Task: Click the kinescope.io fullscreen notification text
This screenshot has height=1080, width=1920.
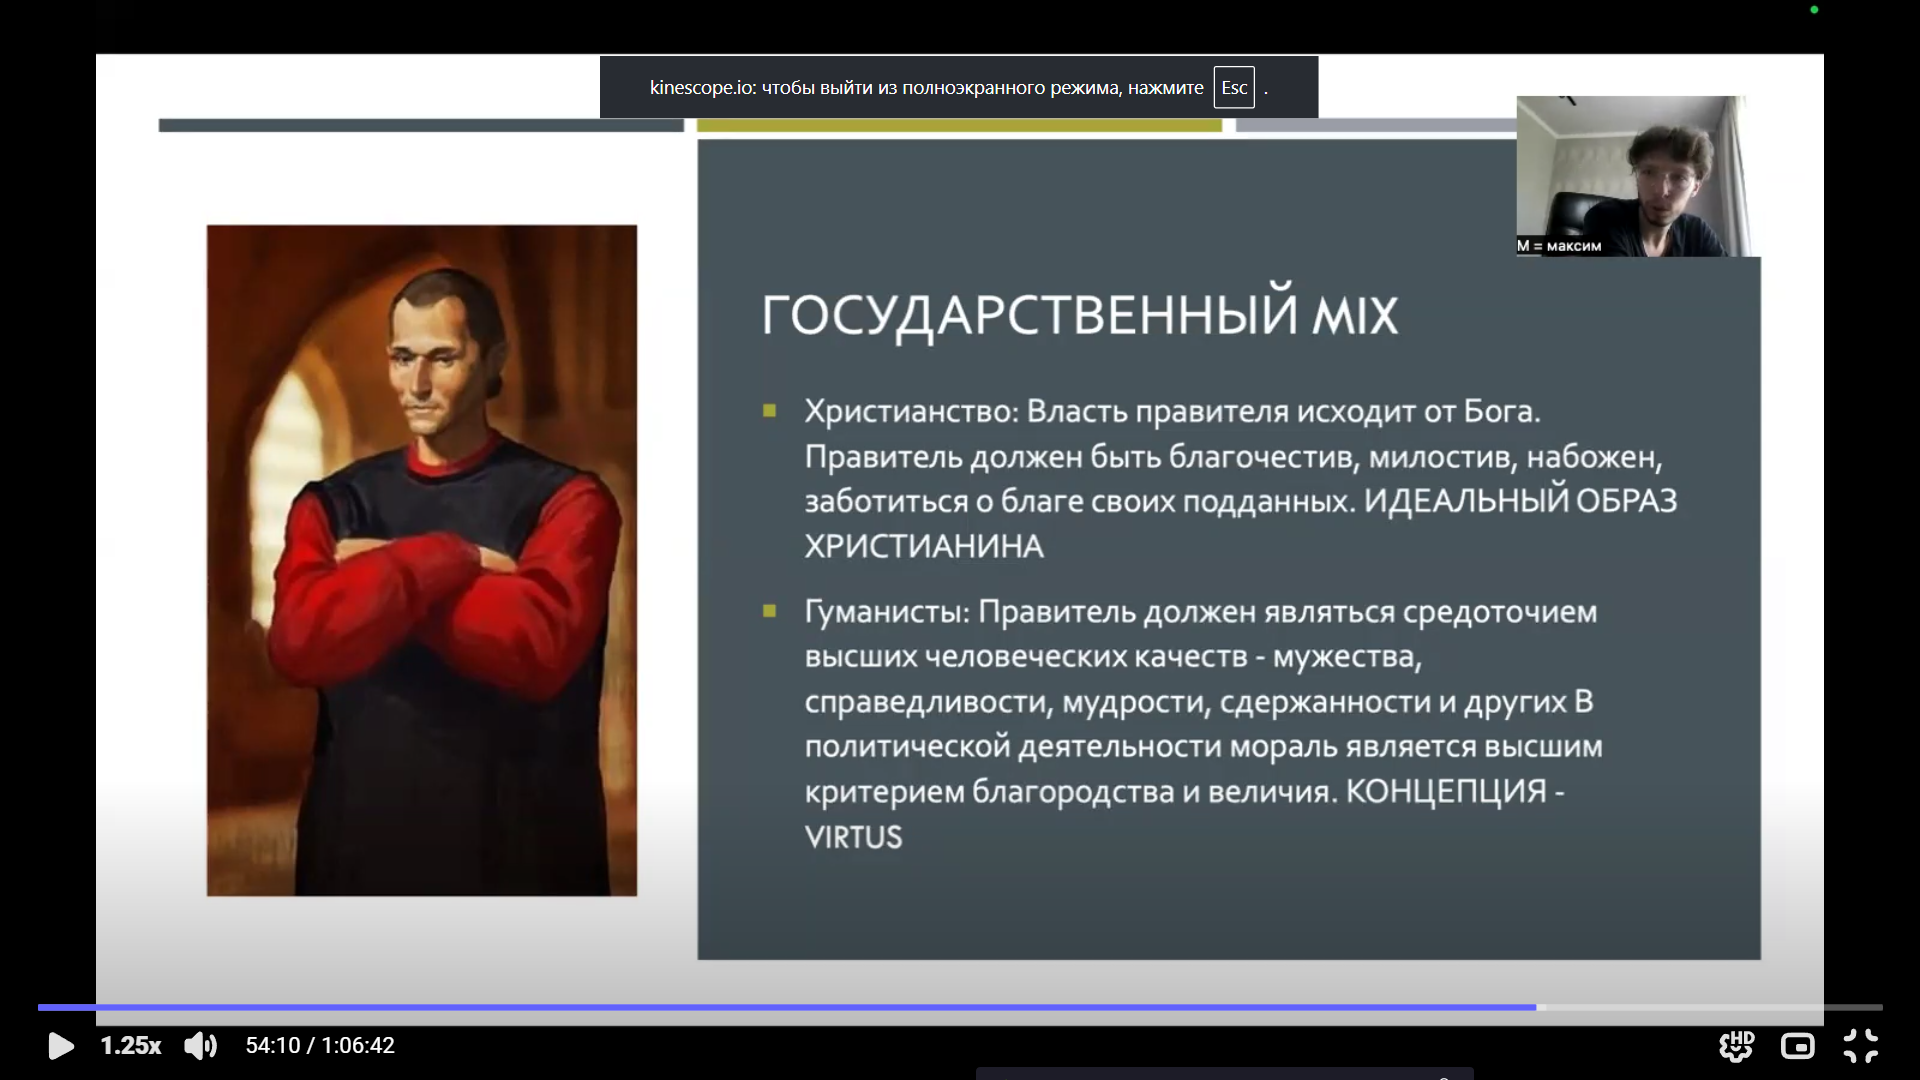Action: 926,88
